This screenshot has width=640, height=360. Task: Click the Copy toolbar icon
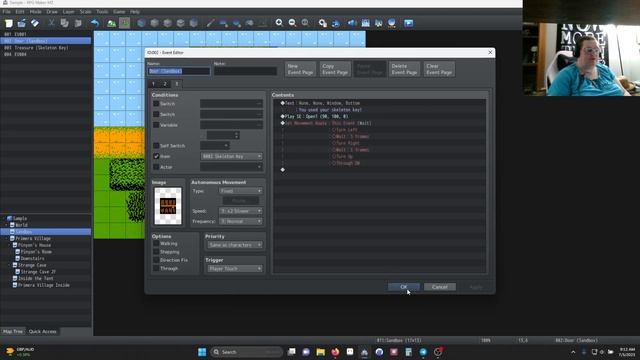point(64,23)
